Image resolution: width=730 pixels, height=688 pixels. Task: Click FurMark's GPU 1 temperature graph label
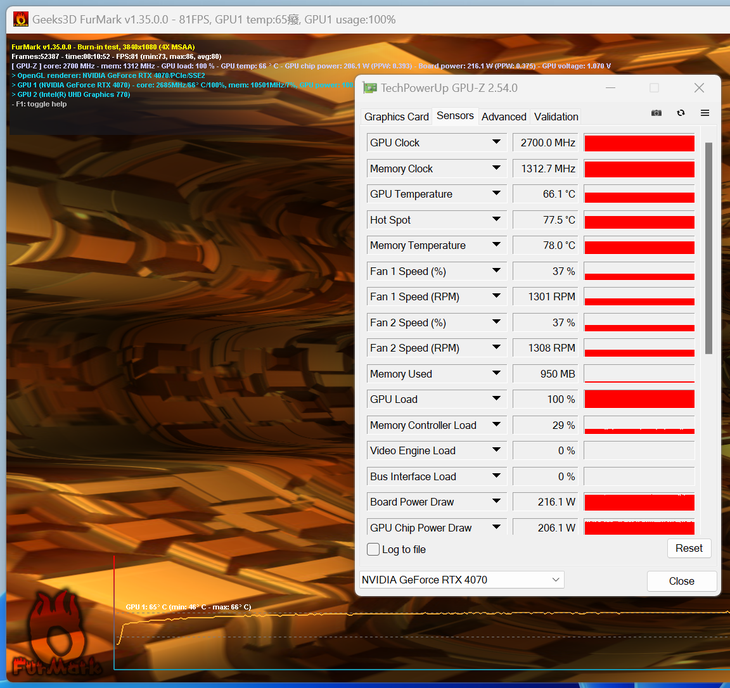[x=189, y=607]
